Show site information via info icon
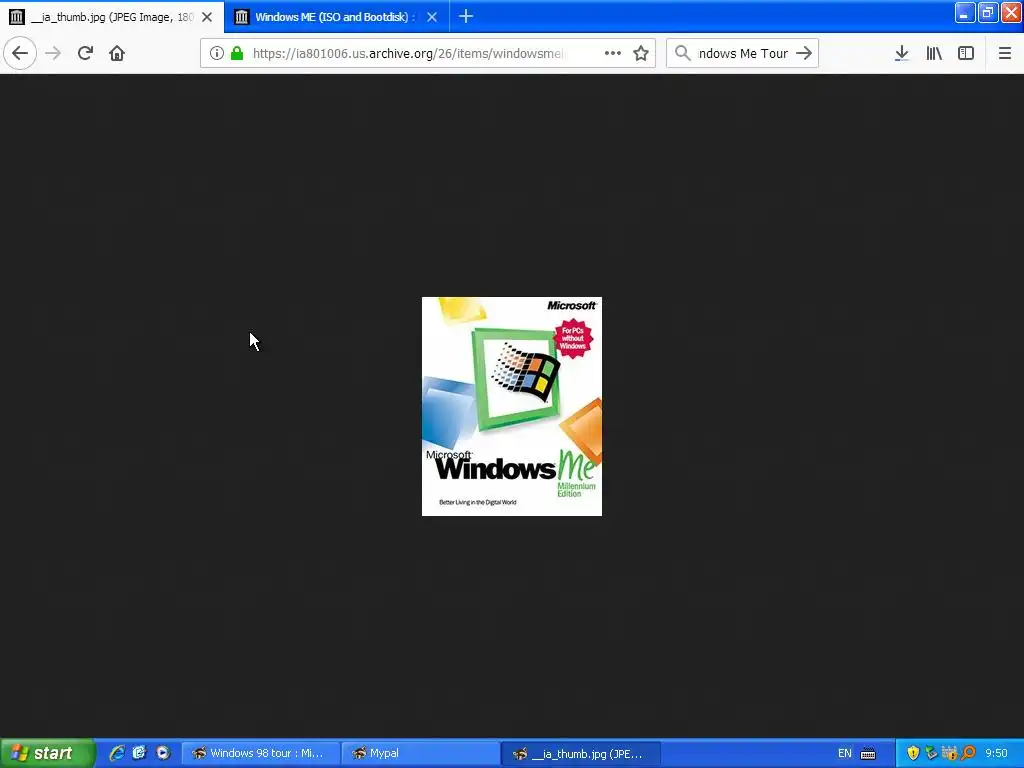 217,54
